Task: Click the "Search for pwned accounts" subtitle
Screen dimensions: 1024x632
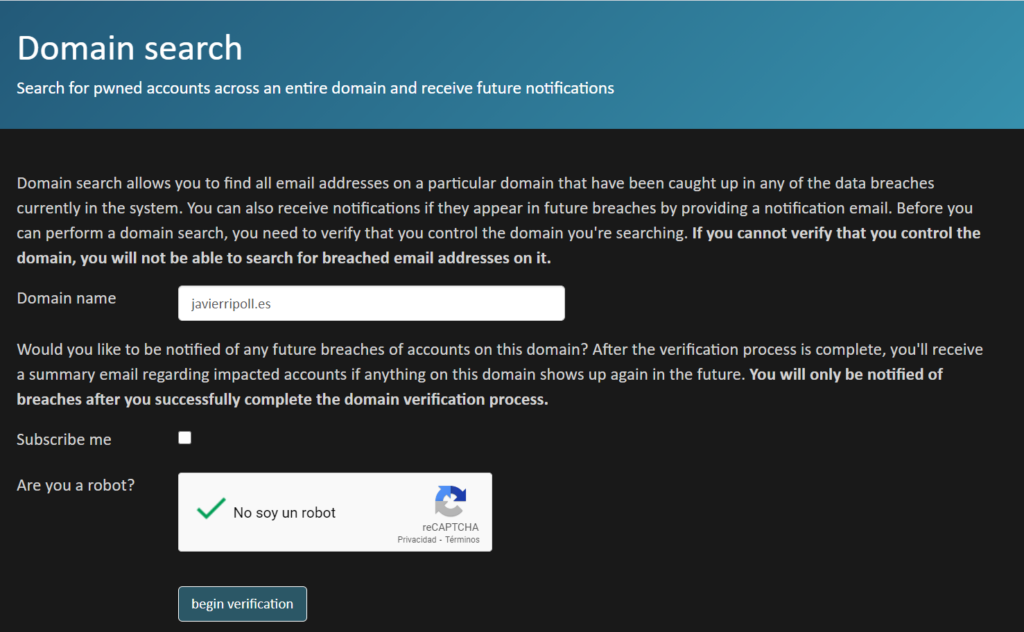Action: pyautogui.click(x=315, y=88)
